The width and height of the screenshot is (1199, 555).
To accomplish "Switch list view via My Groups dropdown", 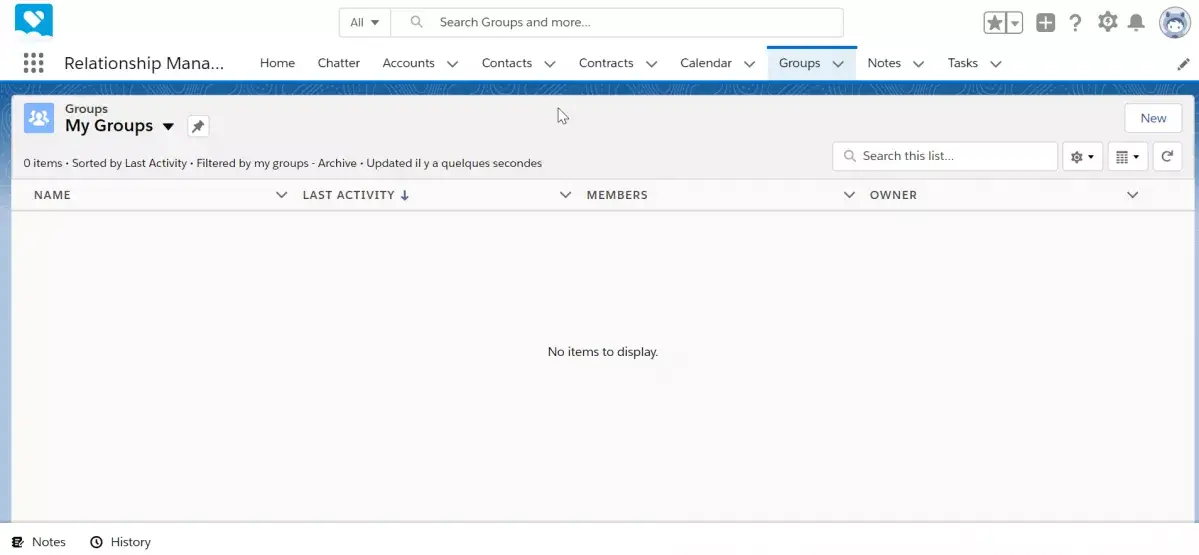I will click(x=168, y=126).
